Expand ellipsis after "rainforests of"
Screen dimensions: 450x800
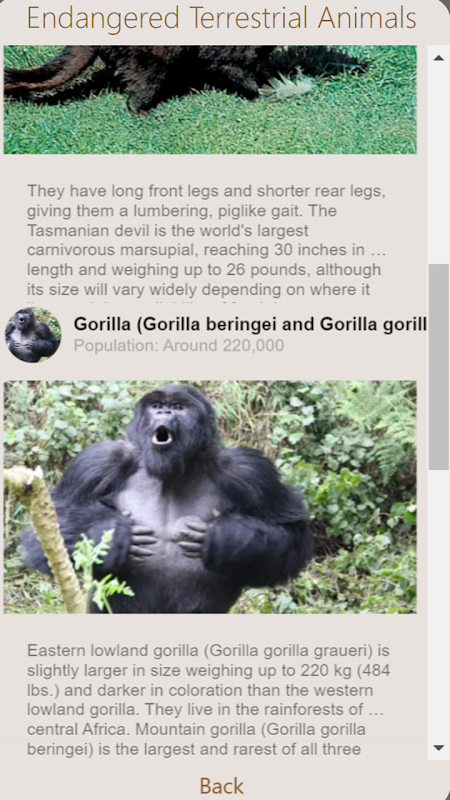click(x=376, y=710)
